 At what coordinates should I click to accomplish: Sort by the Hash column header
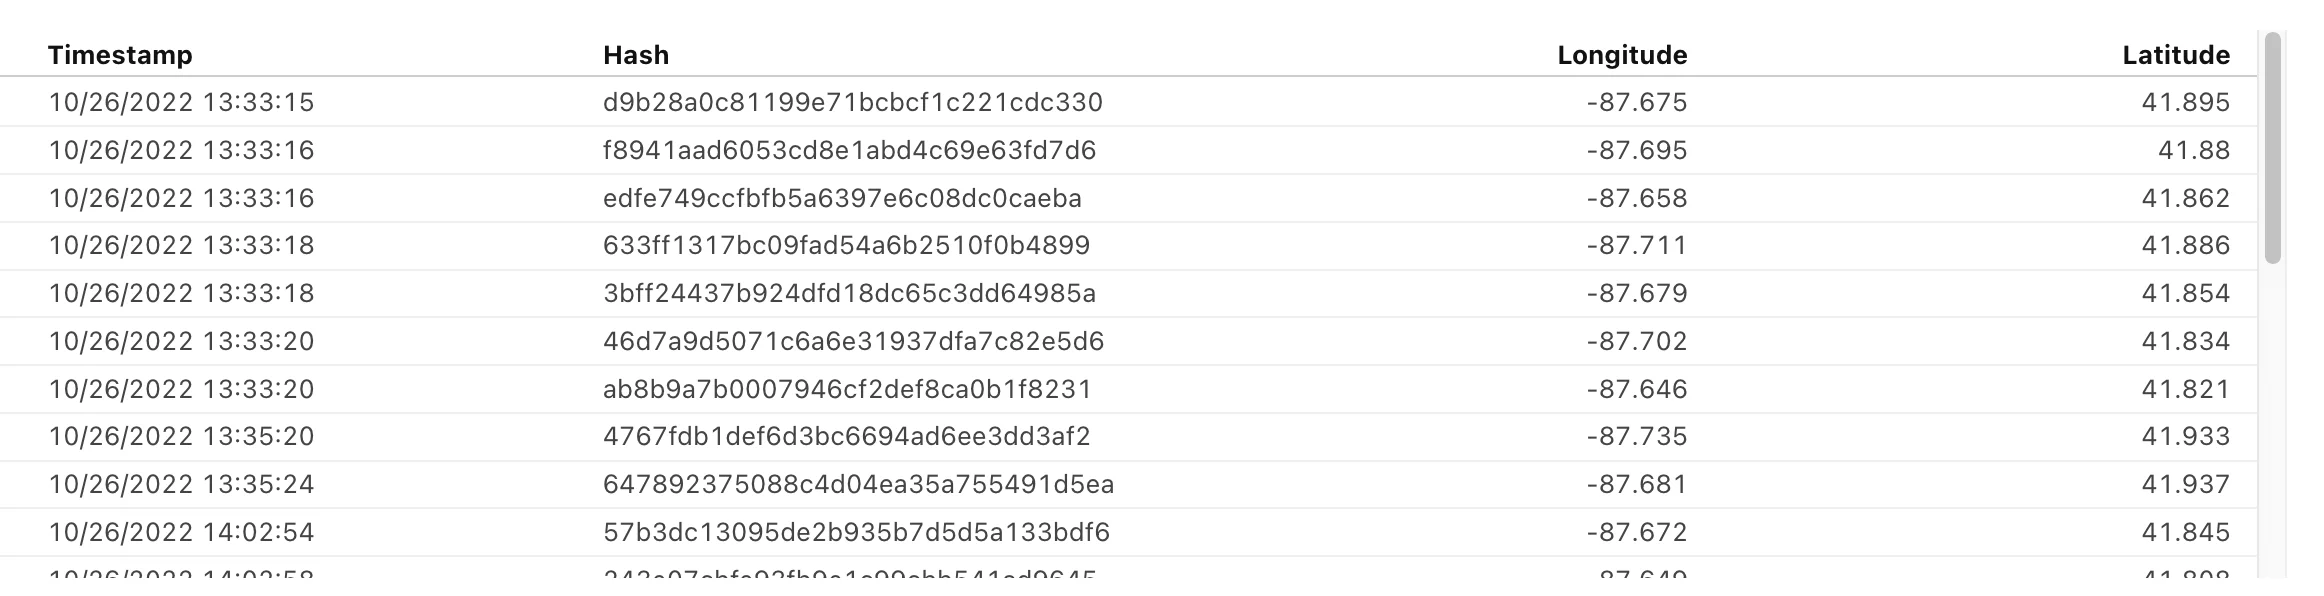pyautogui.click(x=636, y=55)
